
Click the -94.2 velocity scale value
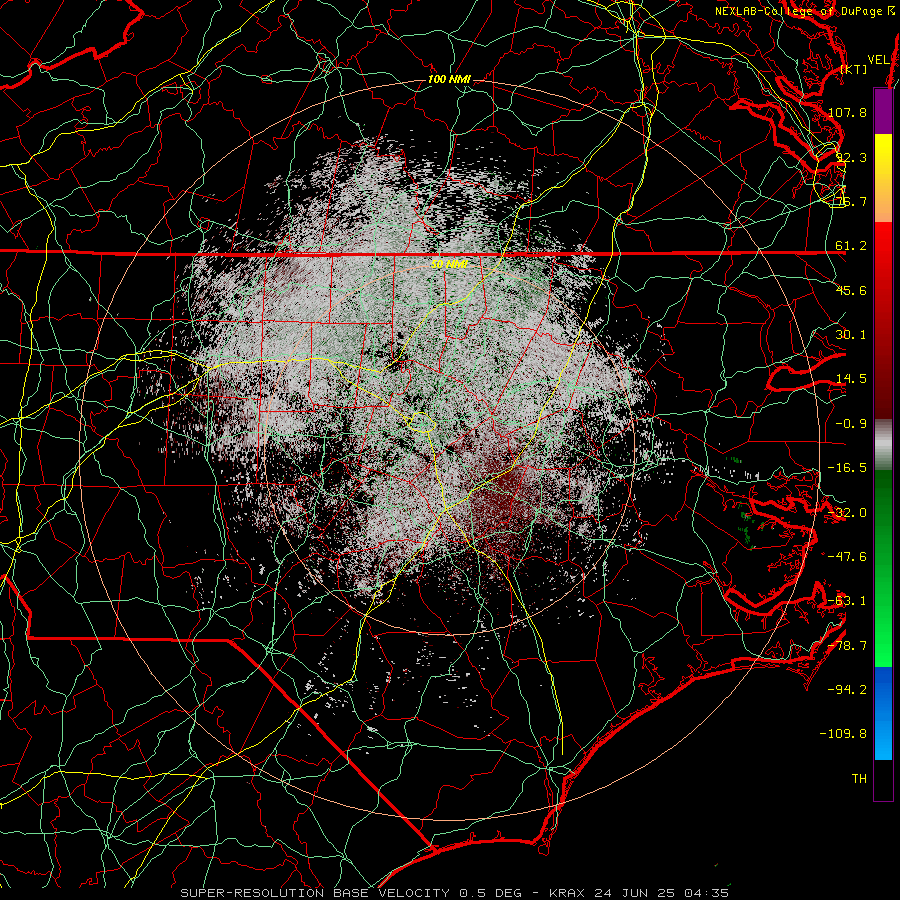[847, 689]
